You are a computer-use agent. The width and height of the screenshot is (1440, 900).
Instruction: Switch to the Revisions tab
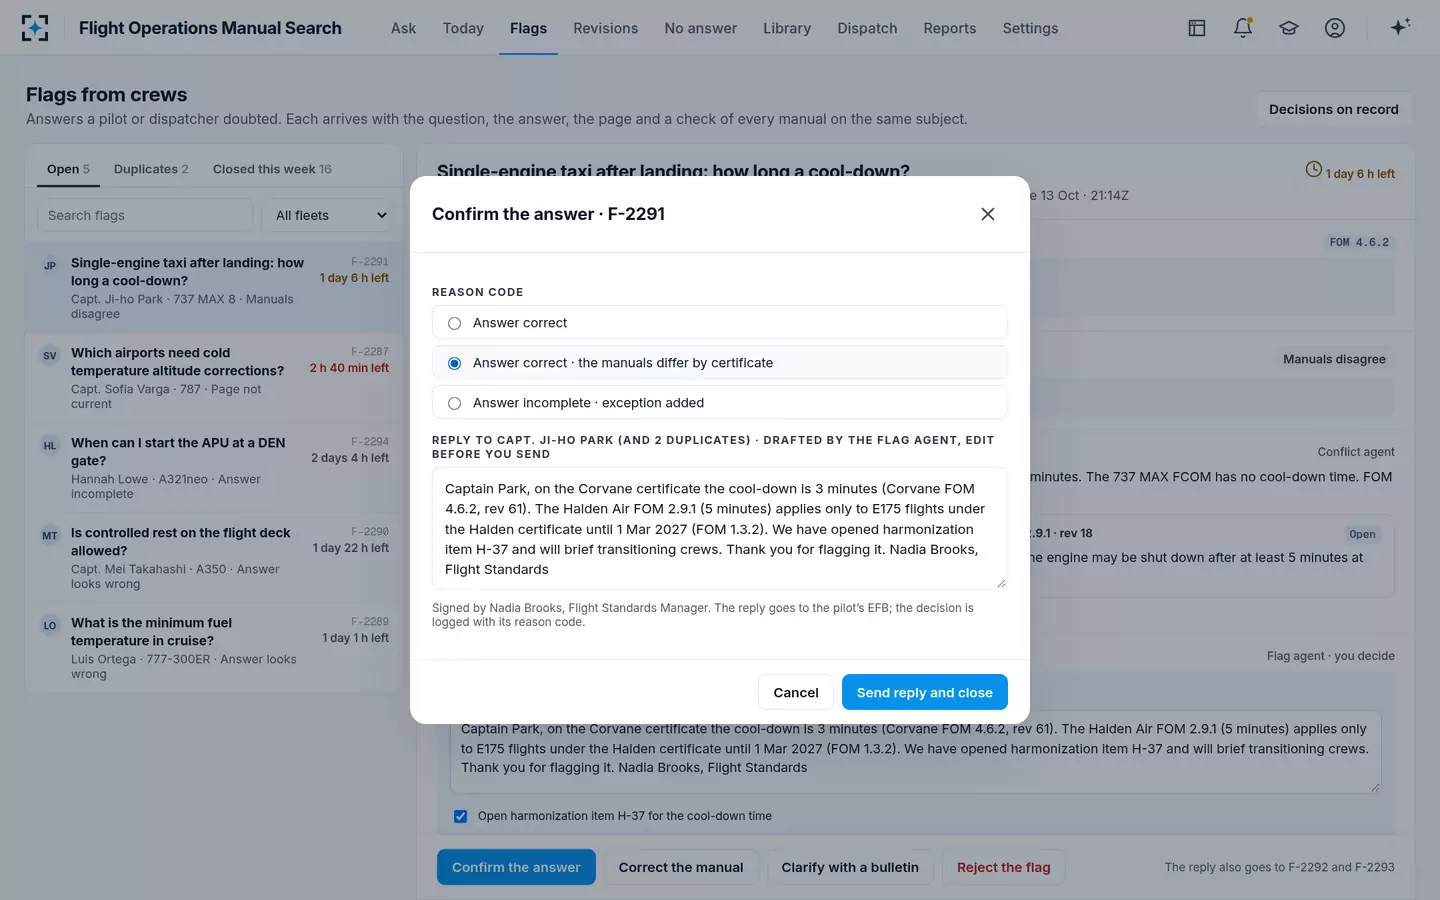pyautogui.click(x=605, y=28)
